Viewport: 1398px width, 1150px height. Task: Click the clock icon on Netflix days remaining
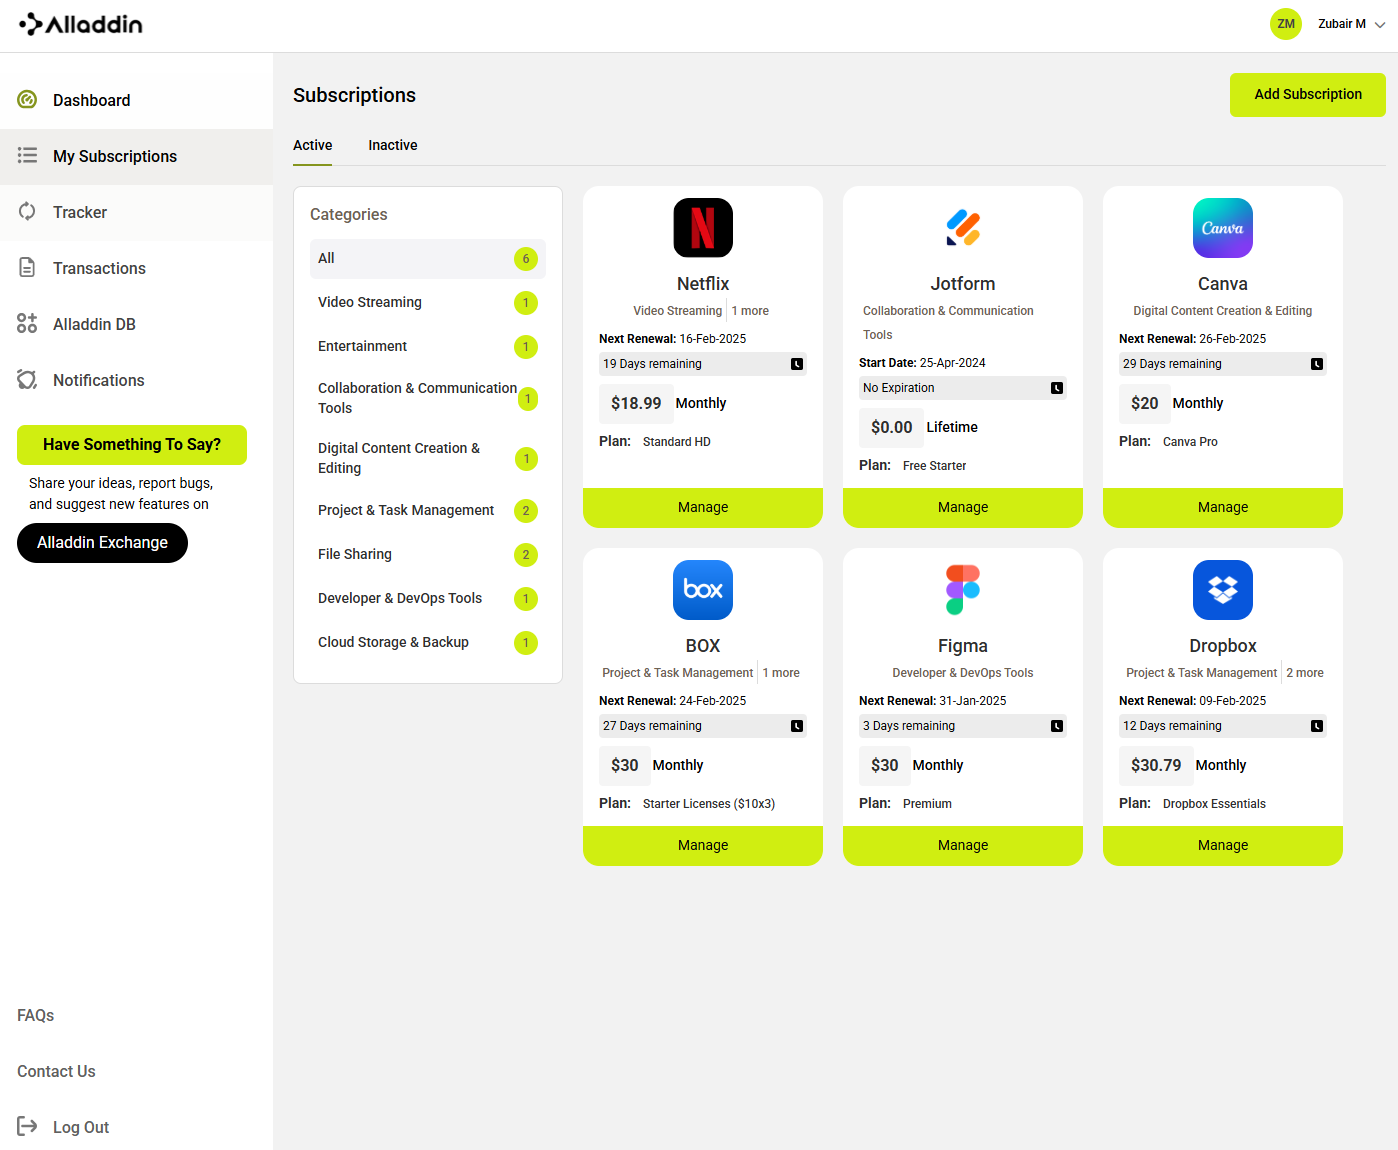coord(797,364)
